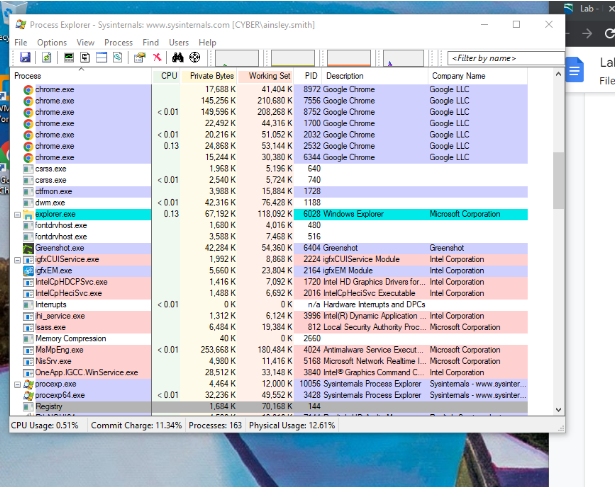Sort by the Description column header

point(375,76)
